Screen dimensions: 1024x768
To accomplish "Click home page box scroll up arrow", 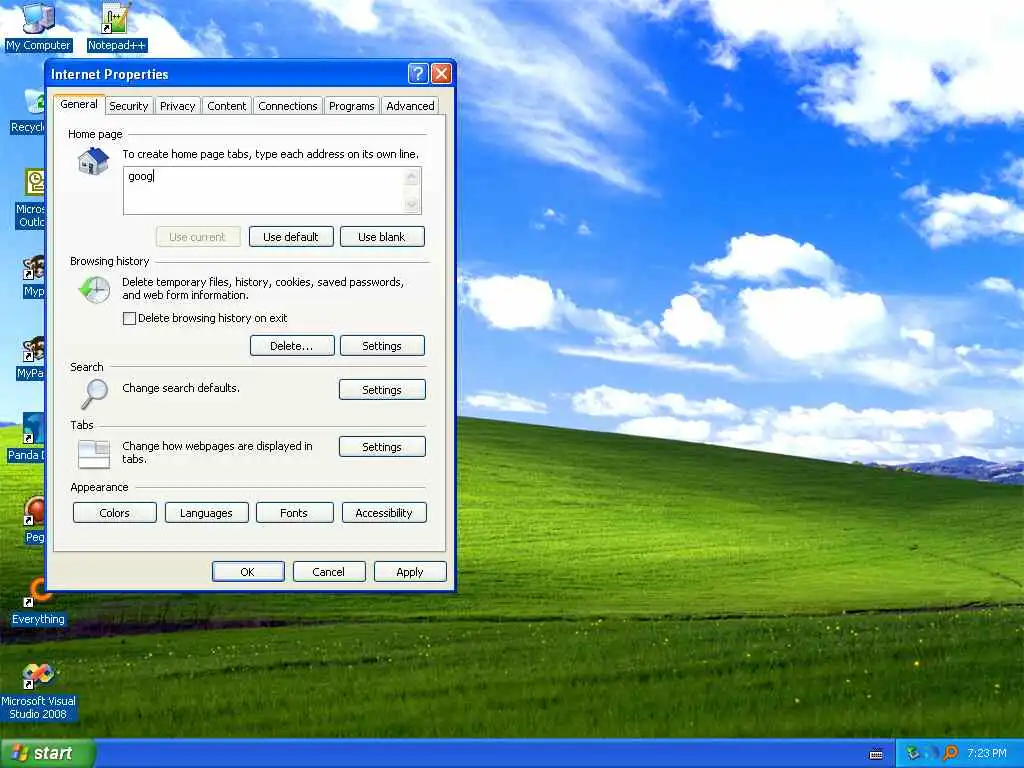I will pos(412,176).
